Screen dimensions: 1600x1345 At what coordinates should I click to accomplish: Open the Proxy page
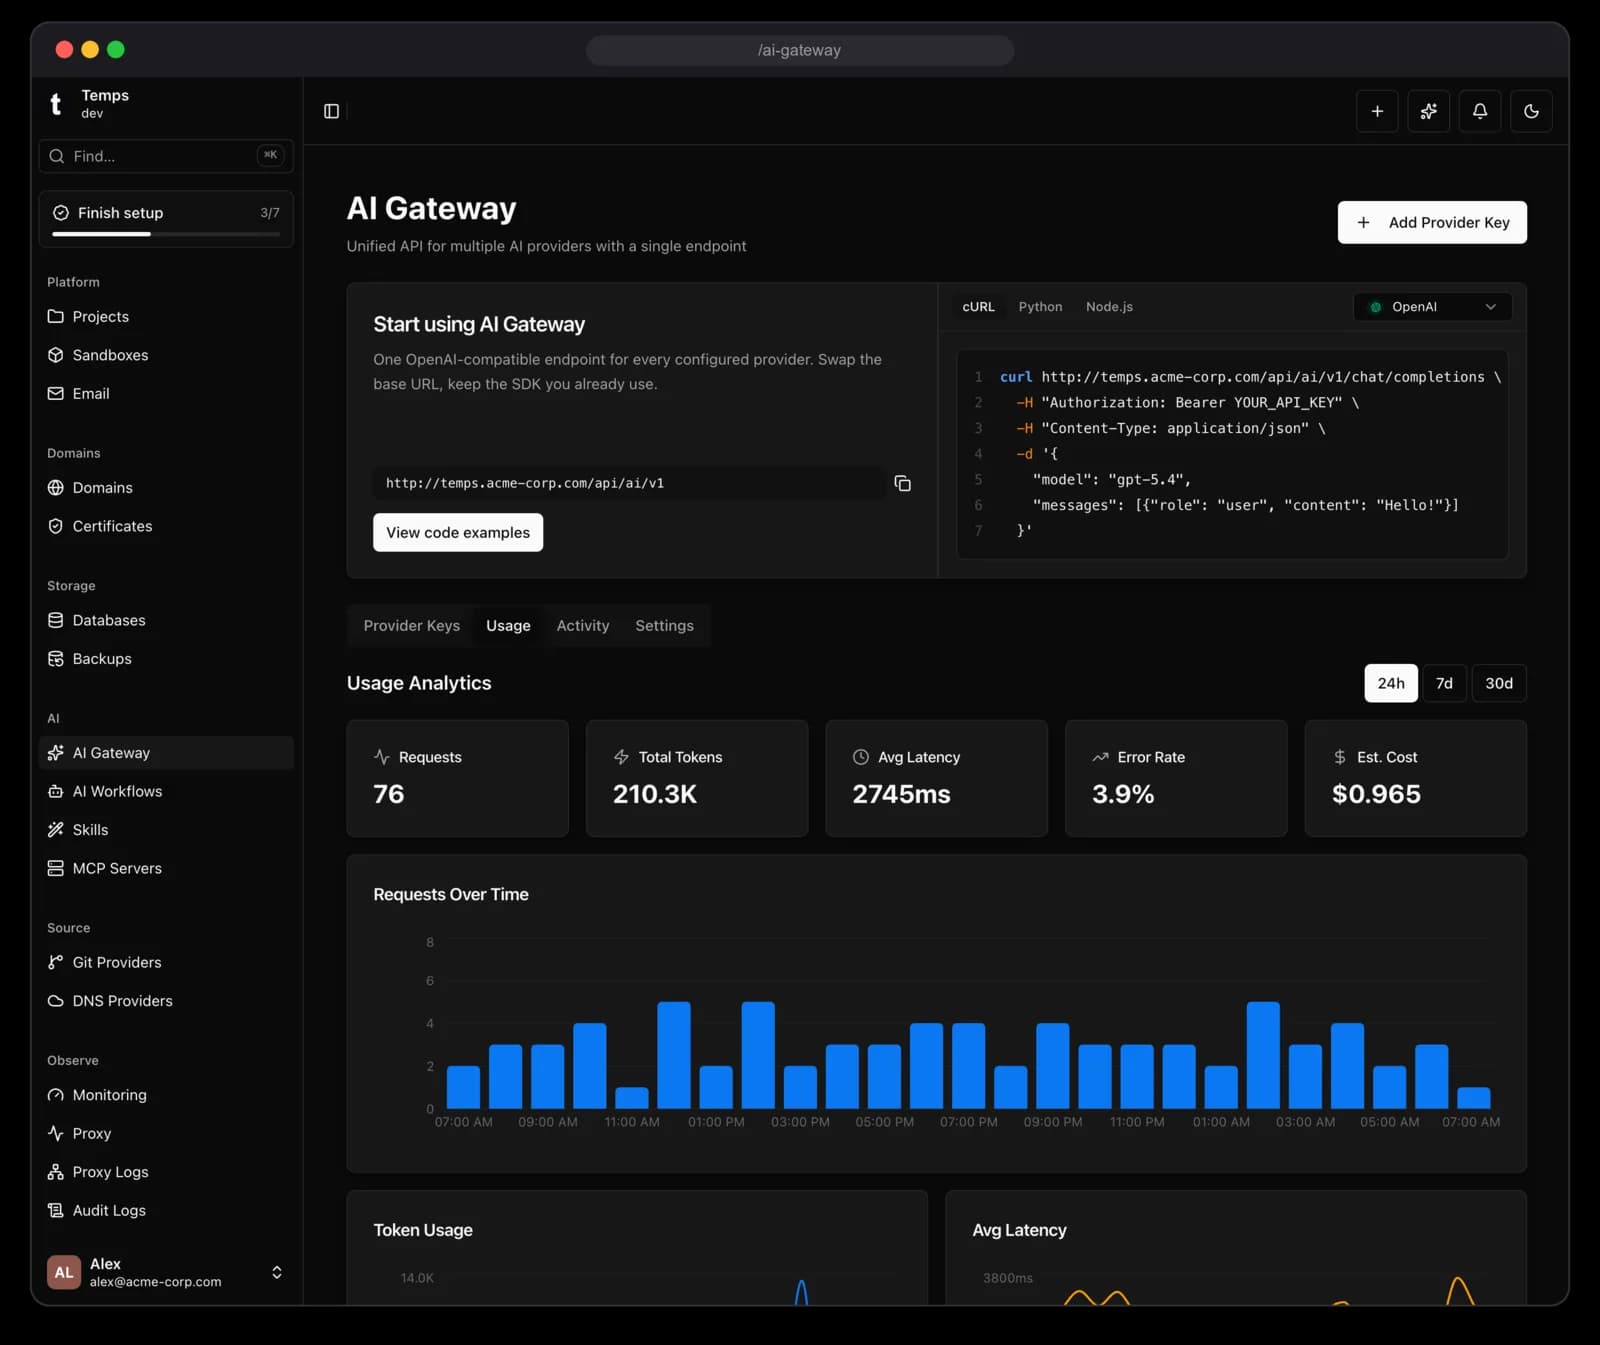coord(166,1133)
